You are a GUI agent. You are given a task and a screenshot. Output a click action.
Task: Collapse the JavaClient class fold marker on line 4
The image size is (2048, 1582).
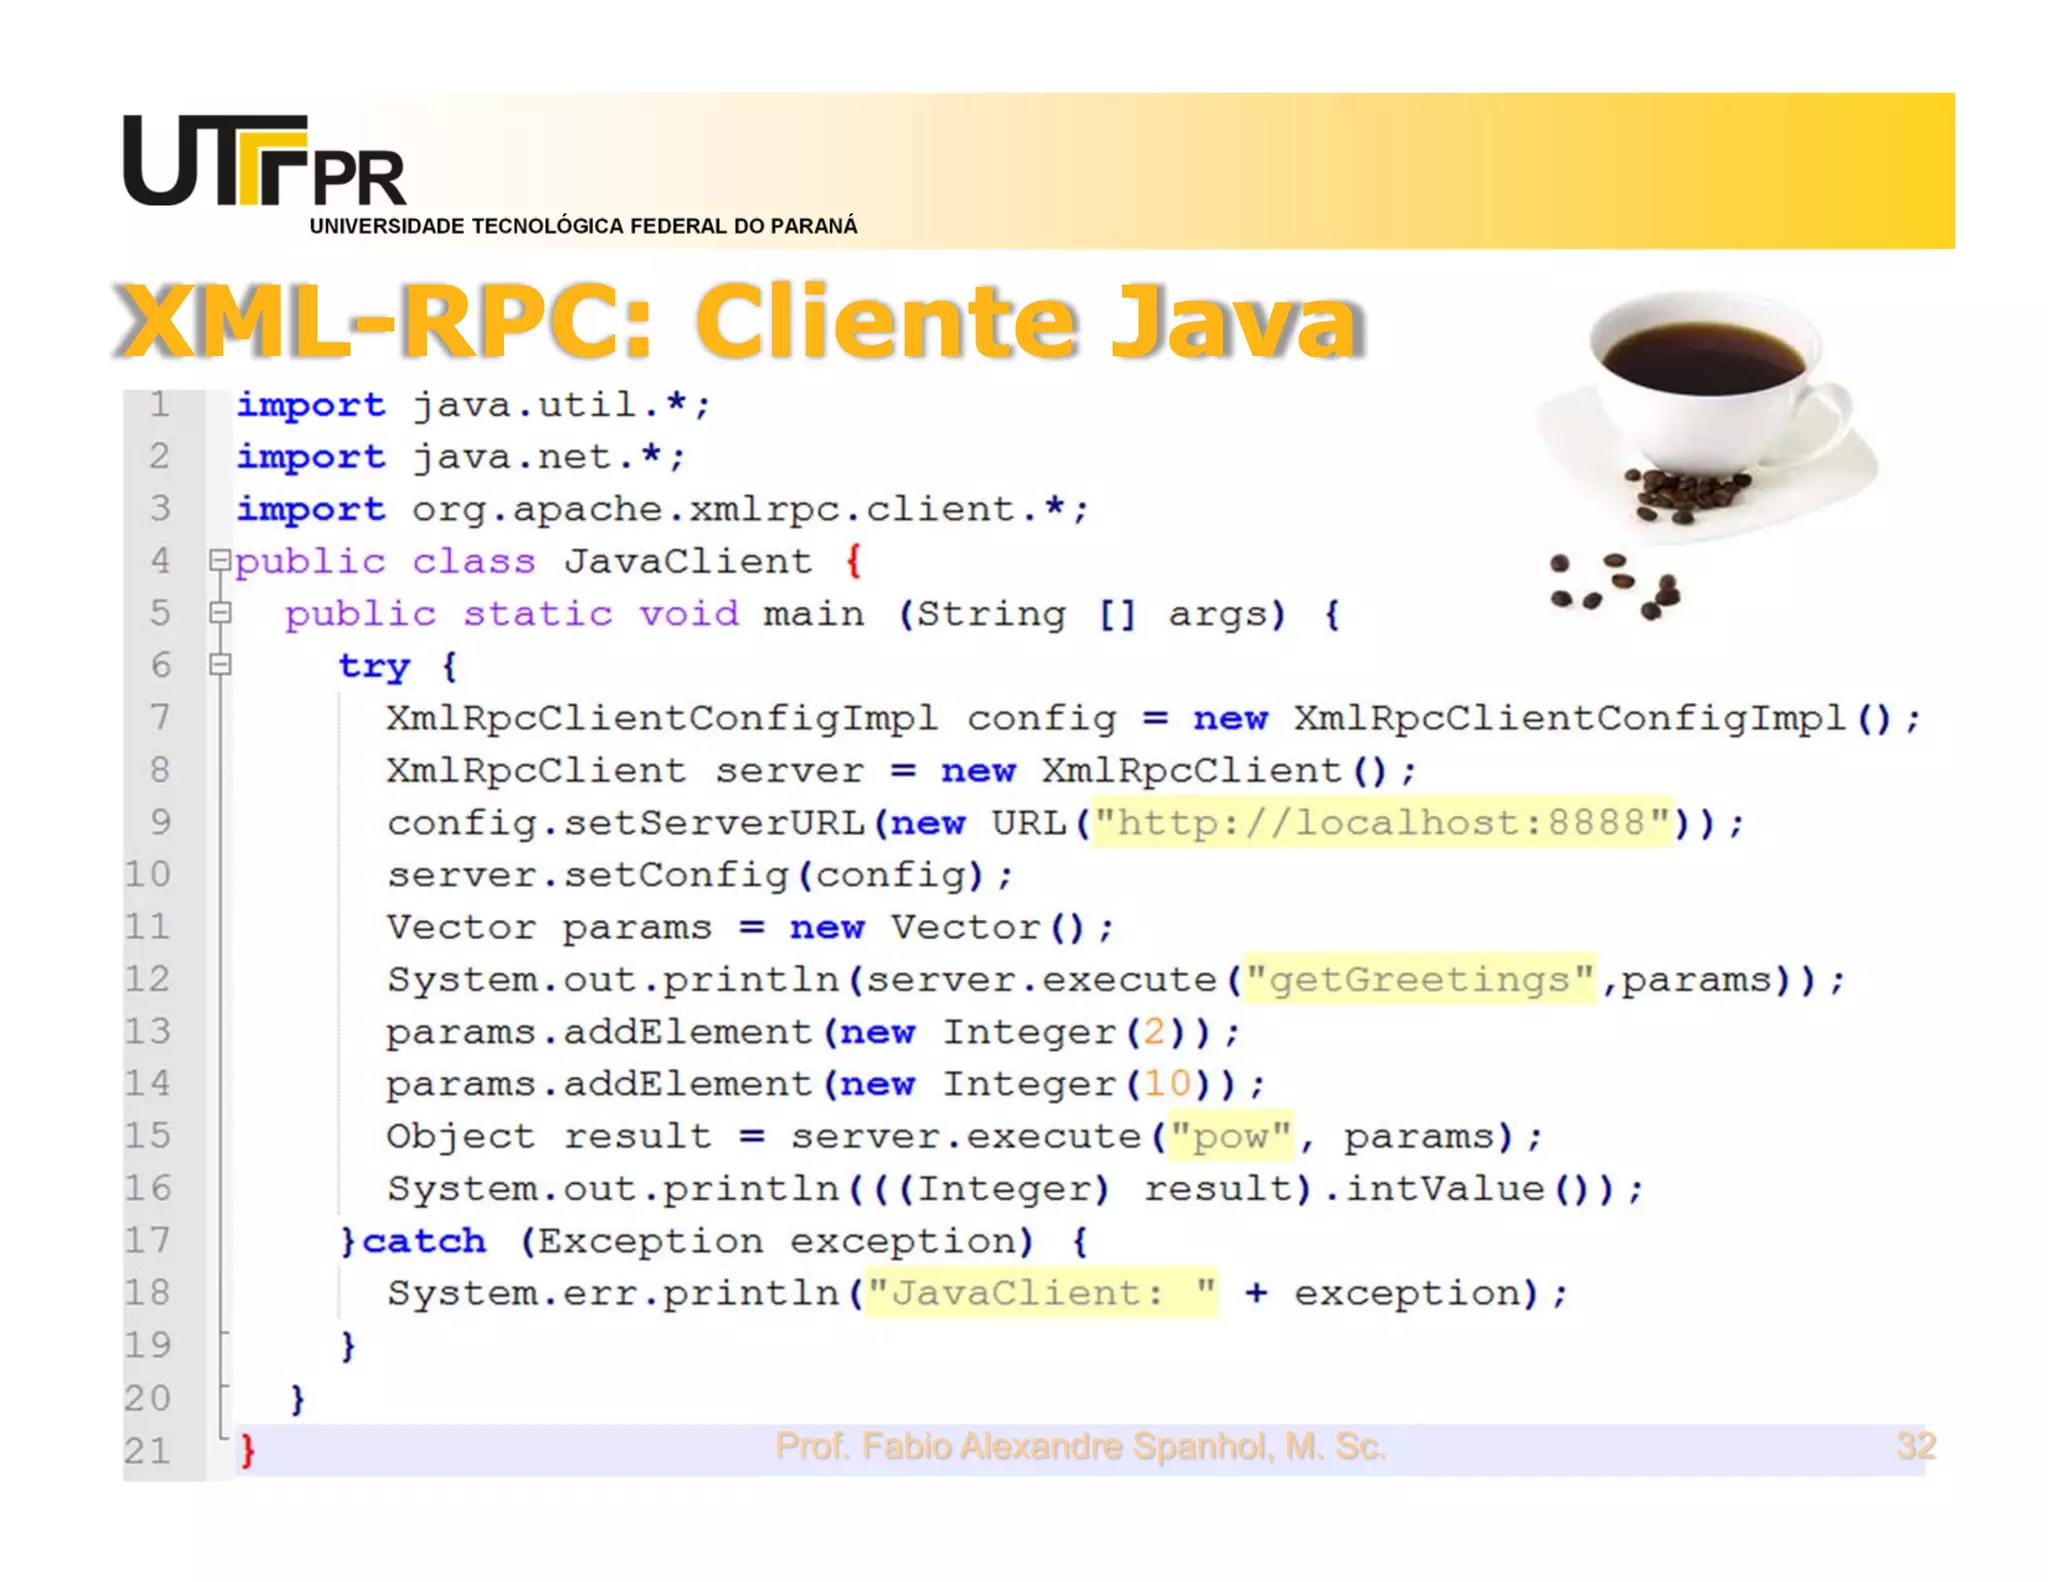point(220,560)
